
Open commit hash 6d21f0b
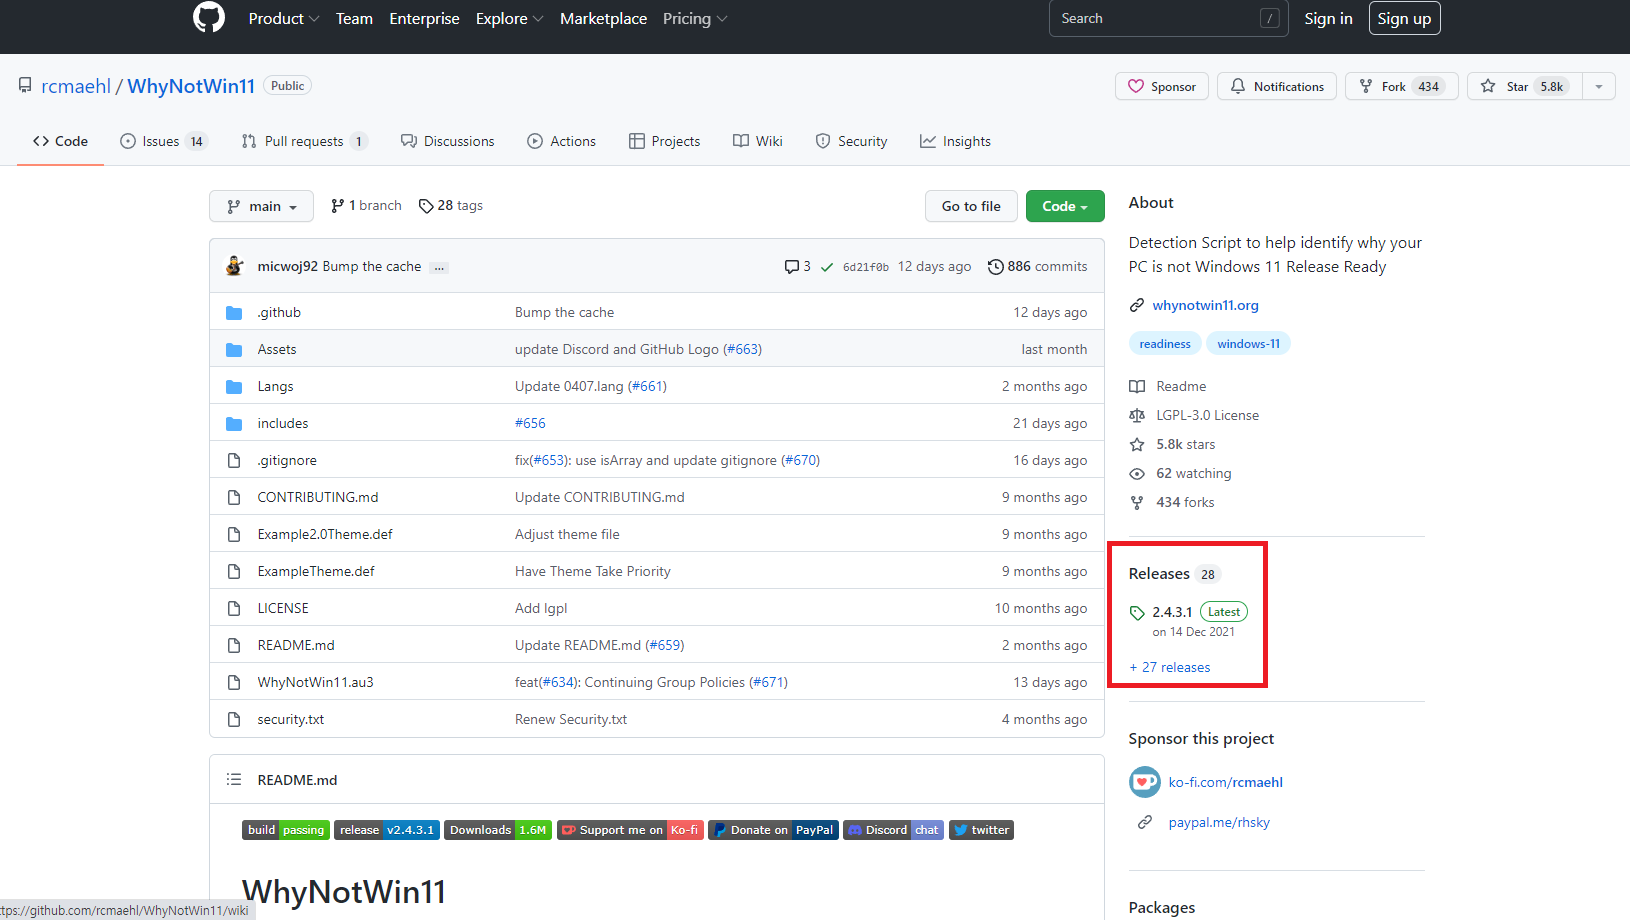point(865,267)
